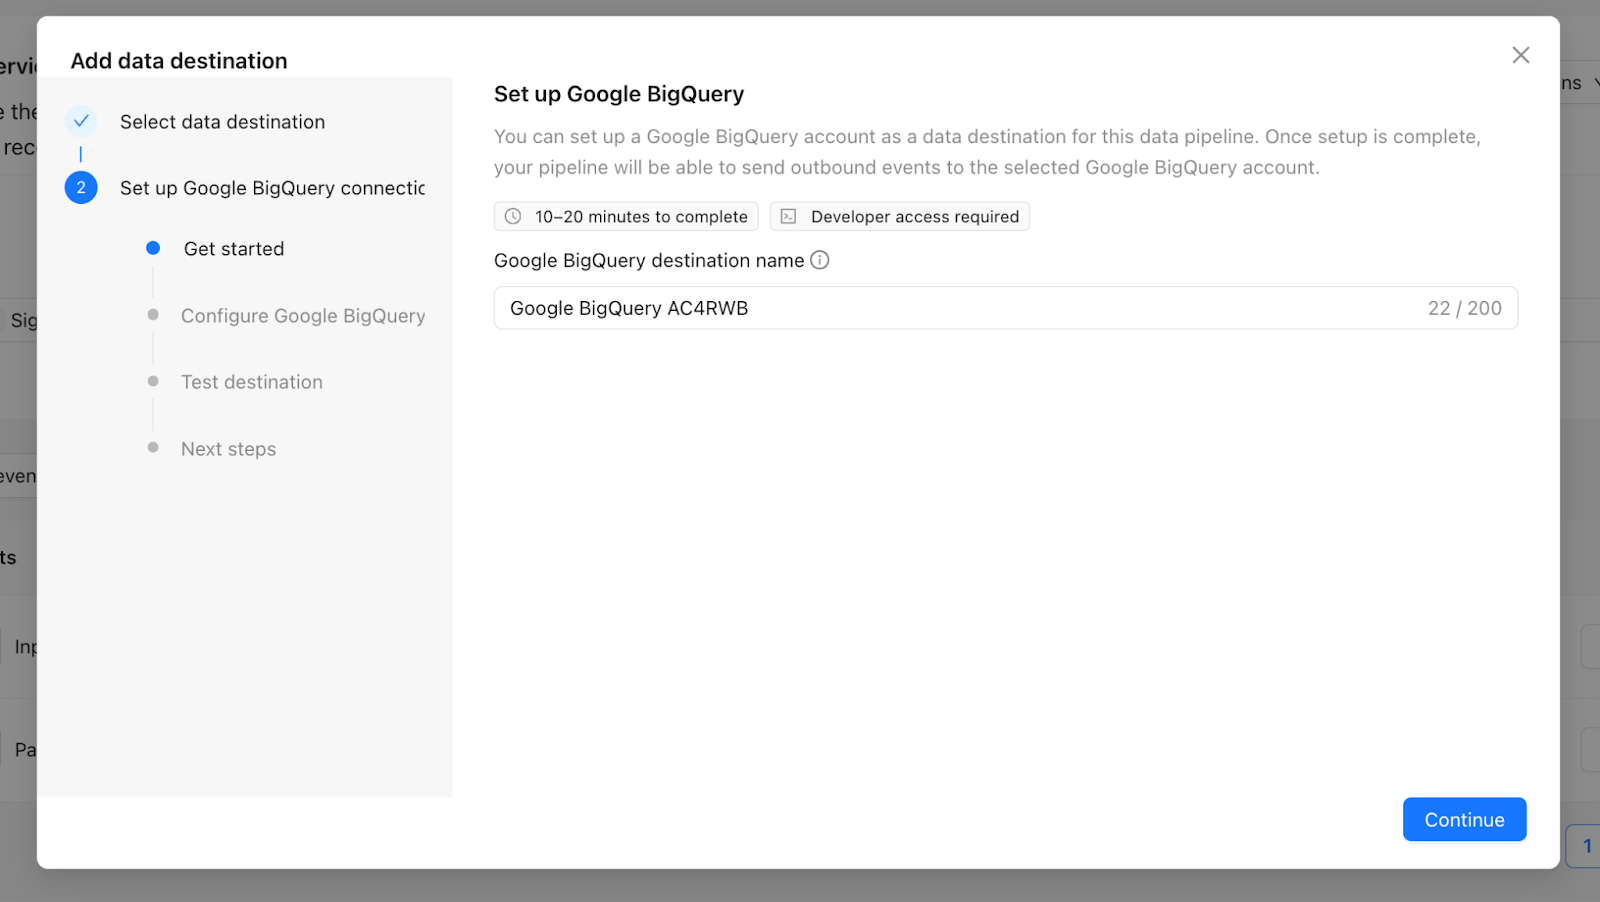1600x902 pixels.
Task: Select the Test destination sub-step
Action: pos(252,382)
